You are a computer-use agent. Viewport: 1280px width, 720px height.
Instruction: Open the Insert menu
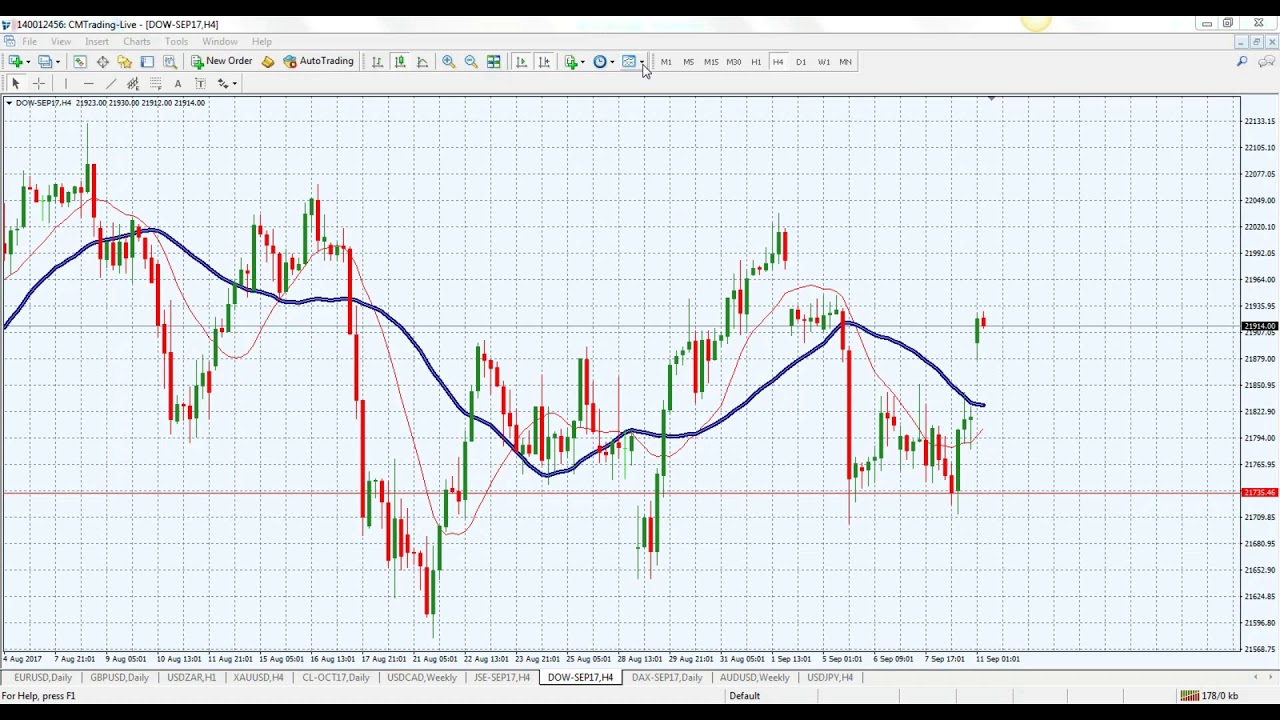click(97, 42)
